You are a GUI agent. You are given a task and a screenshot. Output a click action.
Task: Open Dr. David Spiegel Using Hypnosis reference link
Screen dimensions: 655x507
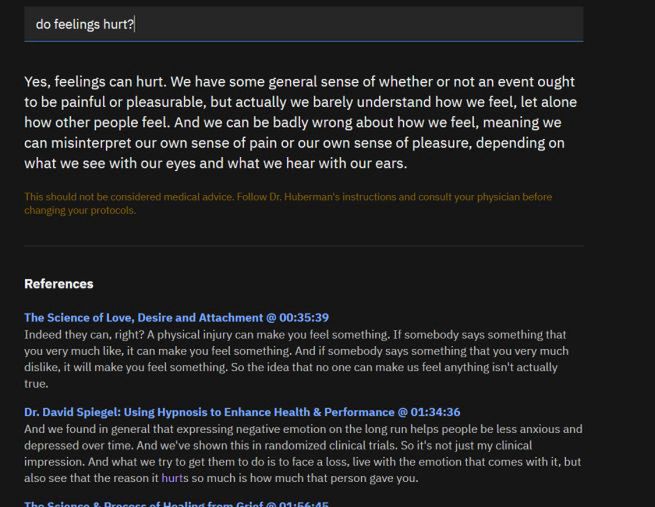pyautogui.click(x=242, y=412)
